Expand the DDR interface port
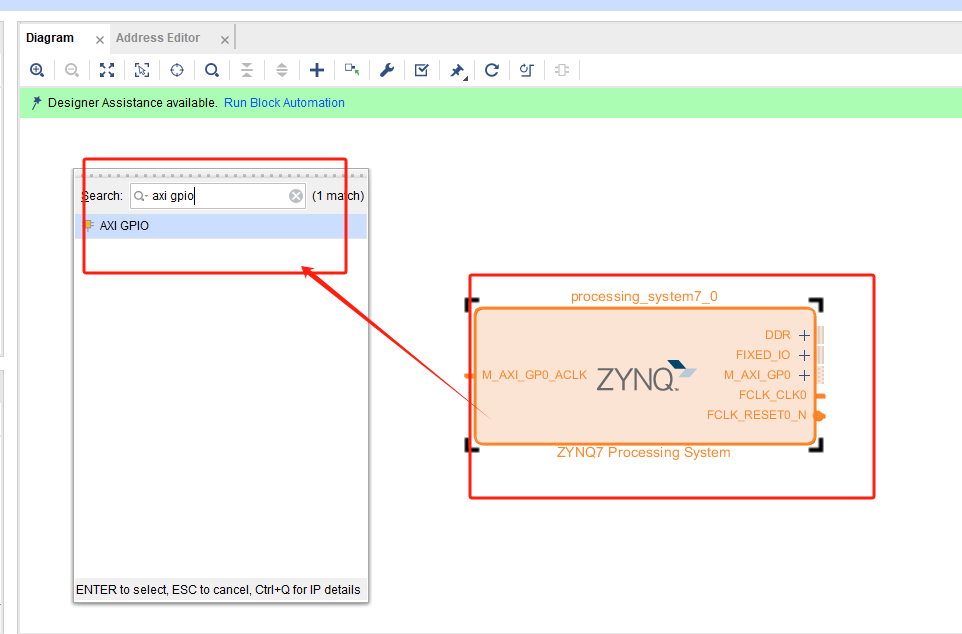Screen dimensions: 962x634 point(804,335)
